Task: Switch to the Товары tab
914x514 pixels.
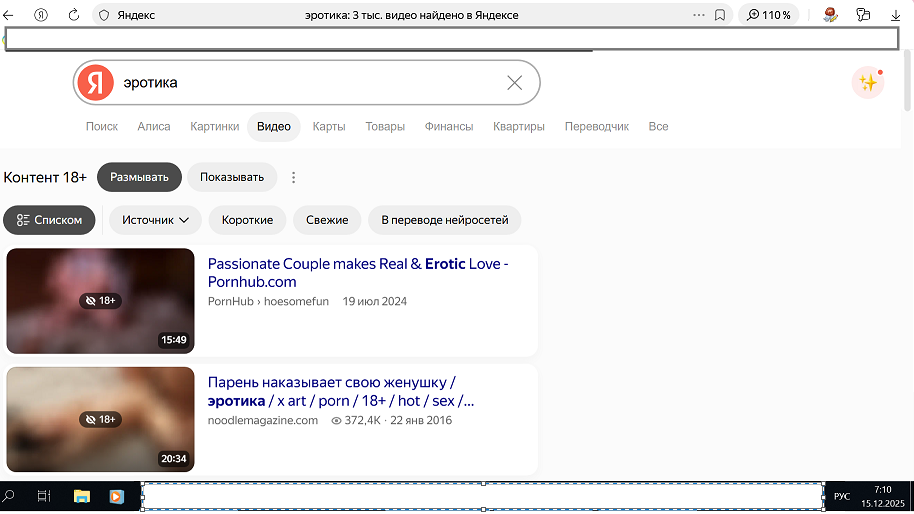Action: tap(385, 126)
